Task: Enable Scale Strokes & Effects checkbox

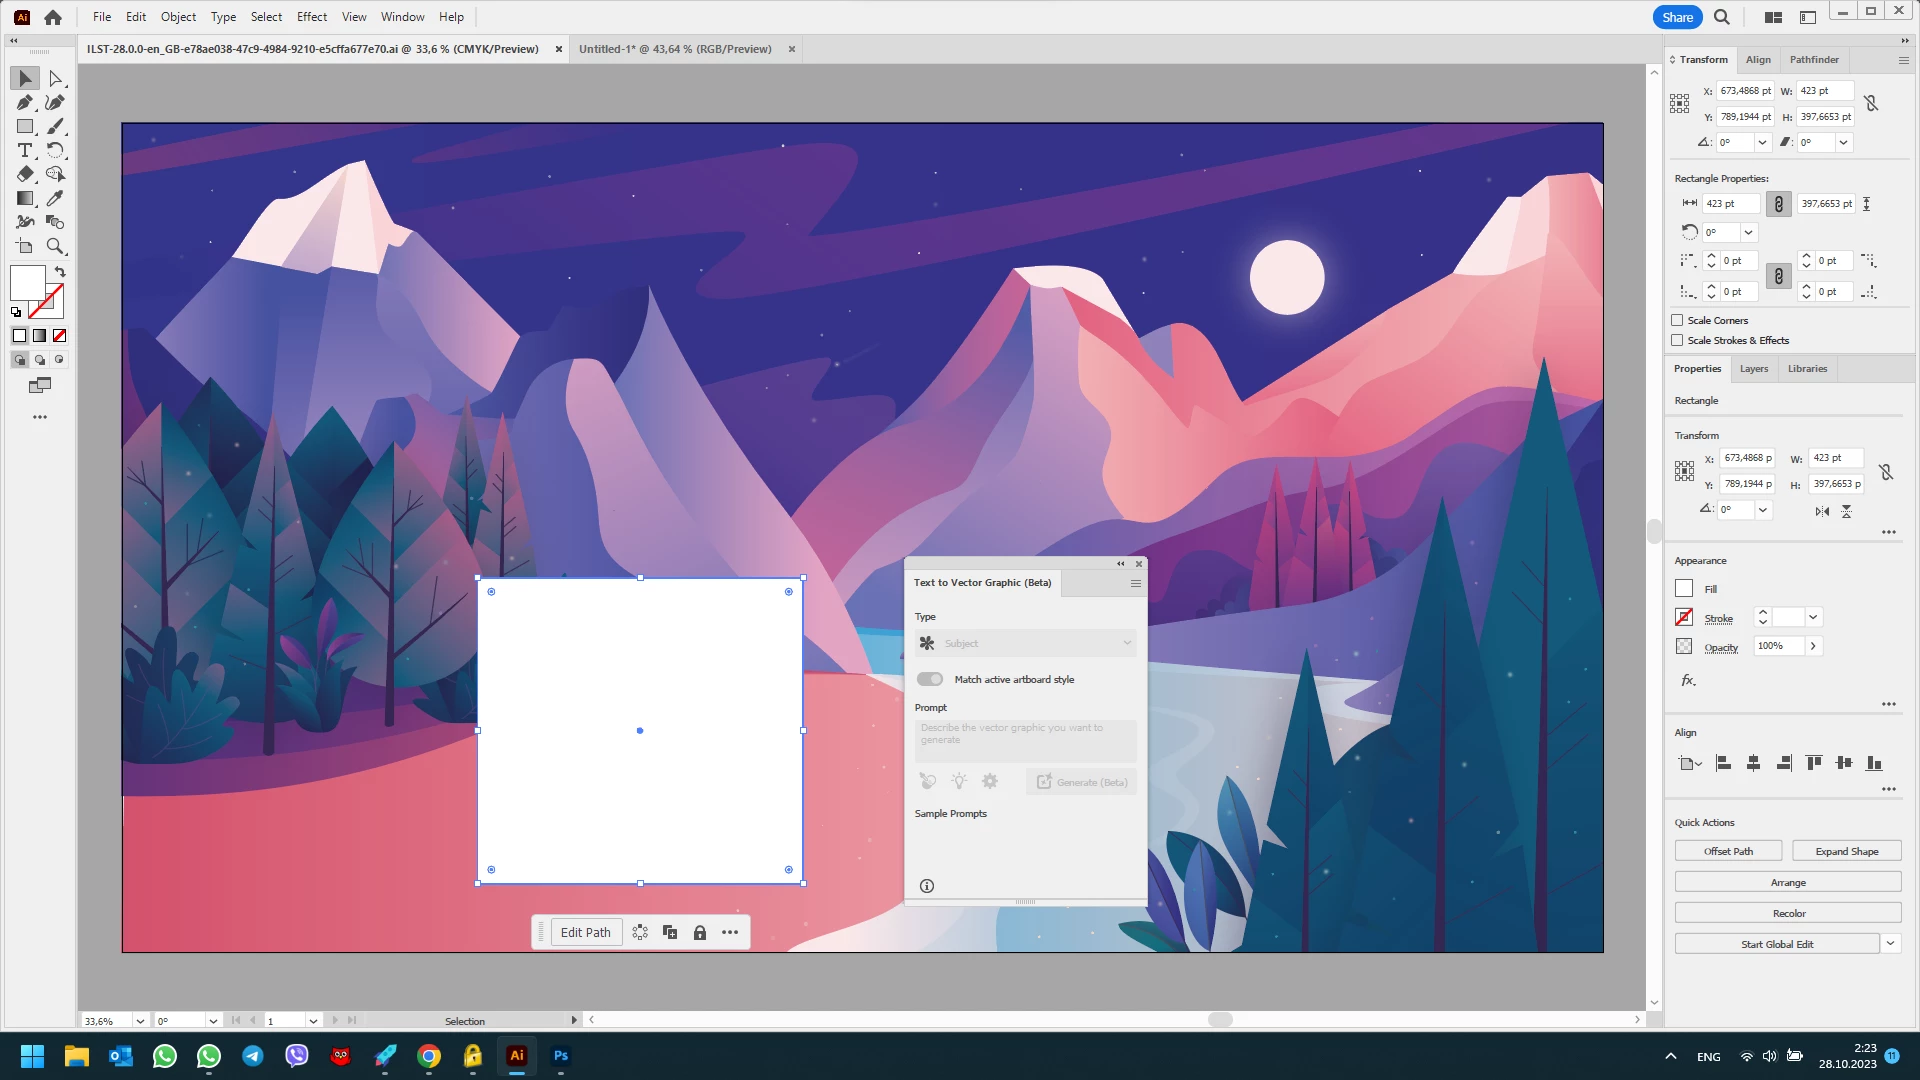Action: pos(1677,340)
